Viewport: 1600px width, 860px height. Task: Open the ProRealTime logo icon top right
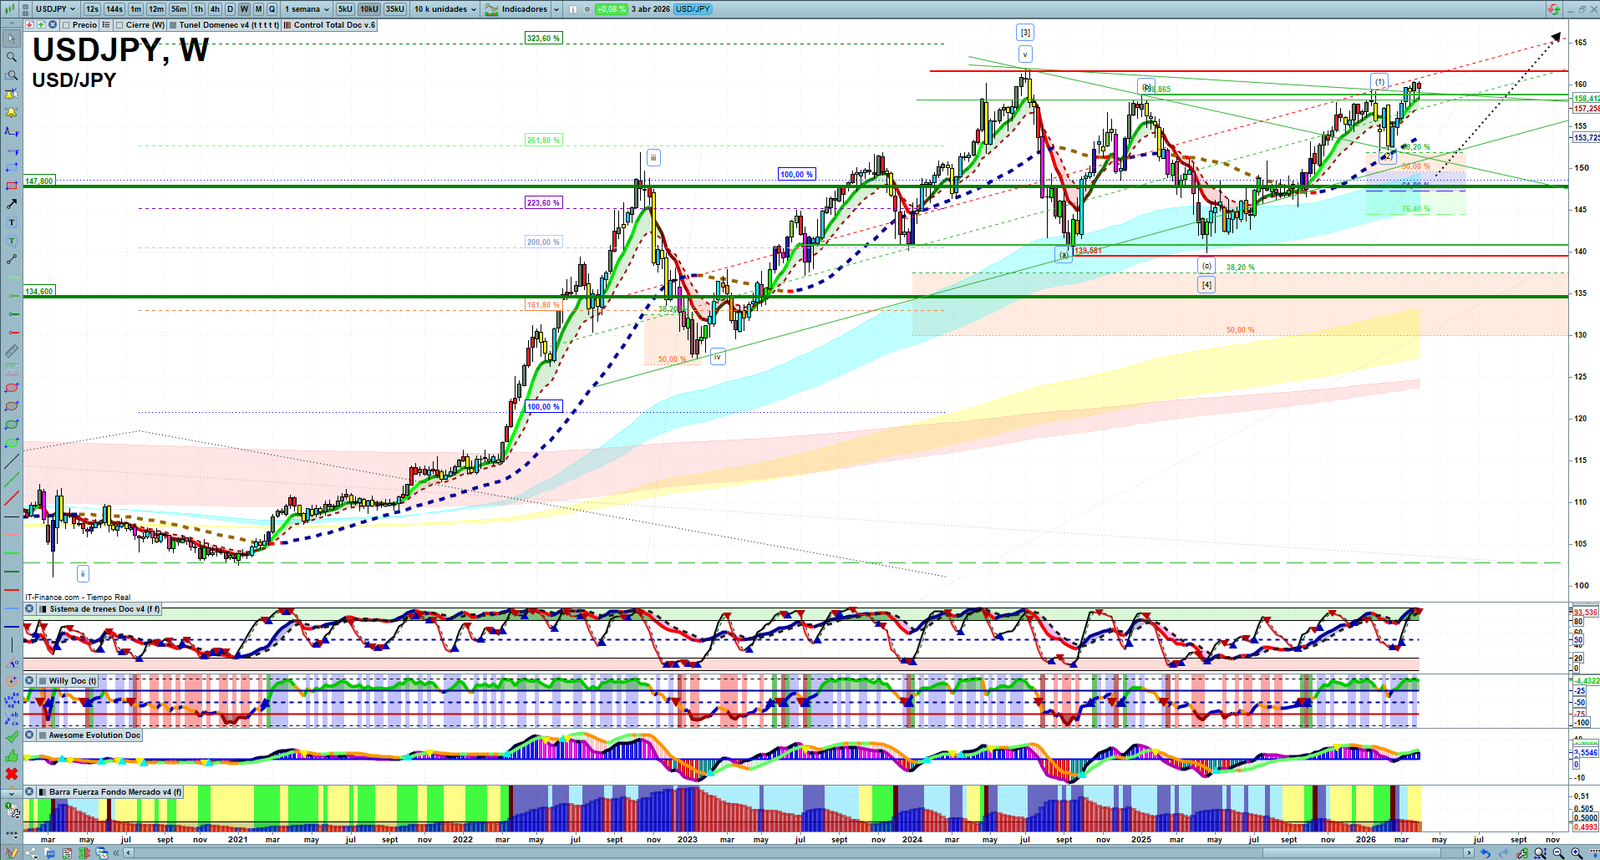click(x=1553, y=9)
